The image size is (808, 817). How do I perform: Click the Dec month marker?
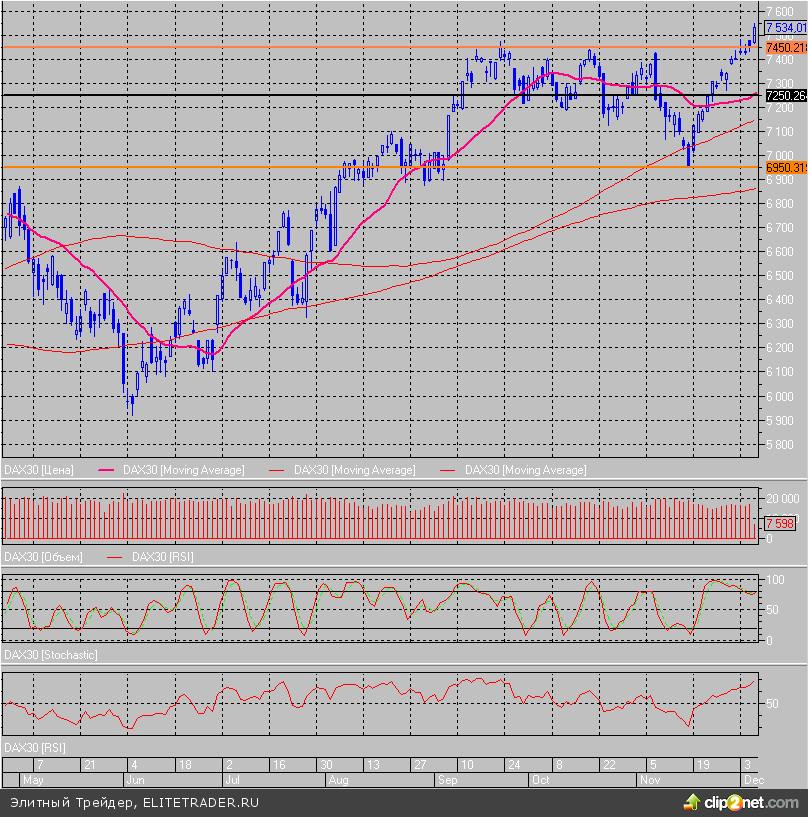pyautogui.click(x=751, y=778)
